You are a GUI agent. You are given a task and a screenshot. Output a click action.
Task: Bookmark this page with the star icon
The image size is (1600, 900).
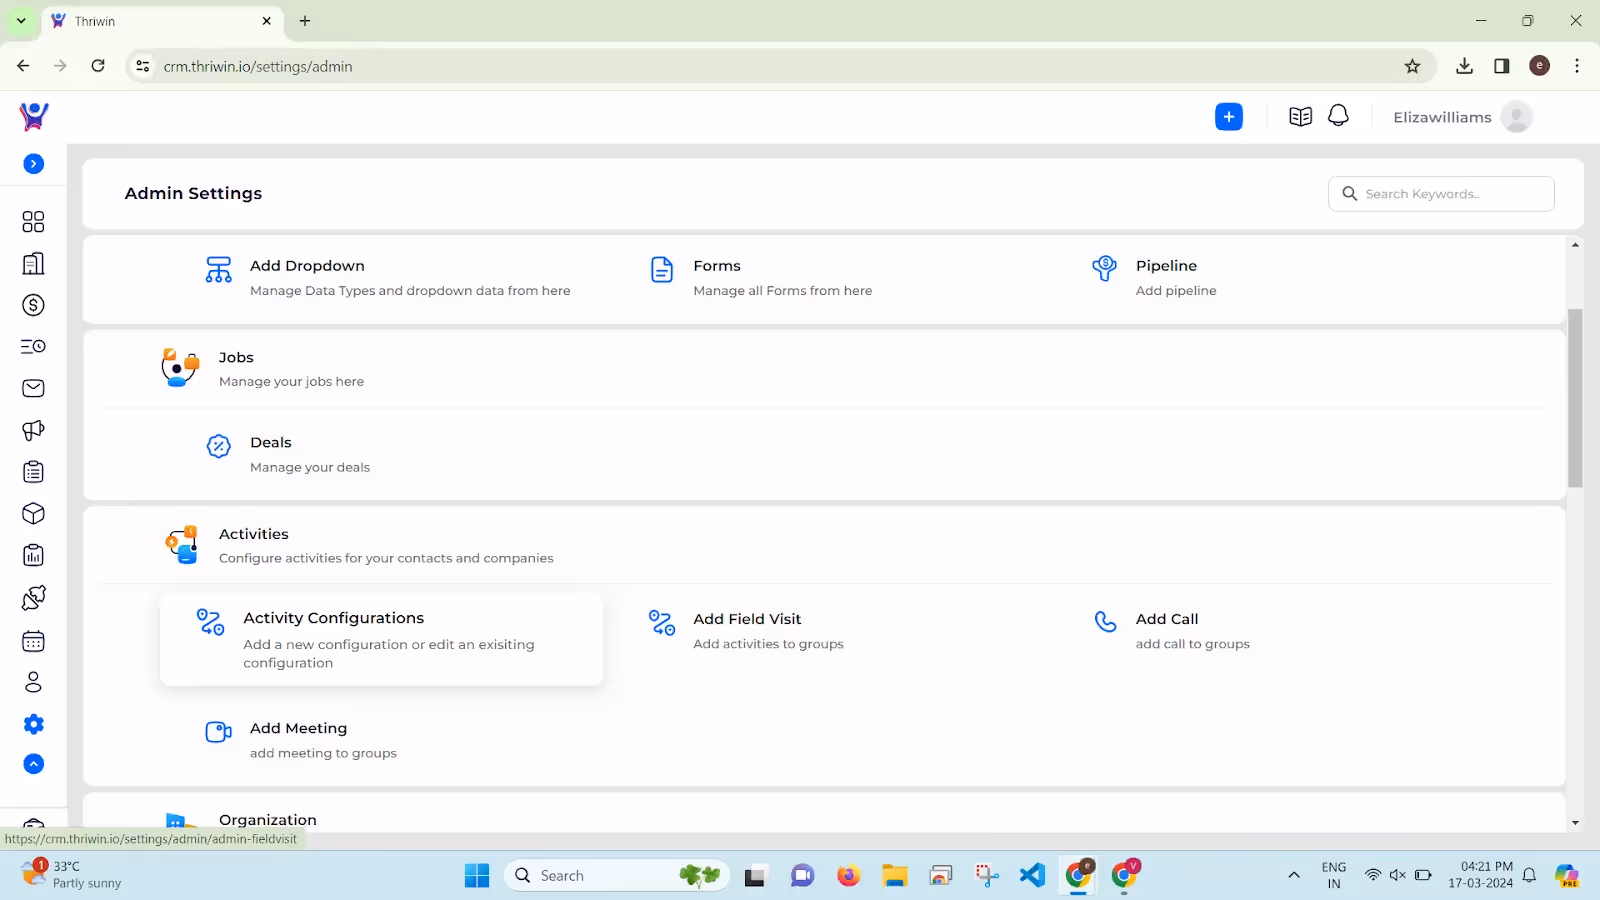(x=1412, y=66)
